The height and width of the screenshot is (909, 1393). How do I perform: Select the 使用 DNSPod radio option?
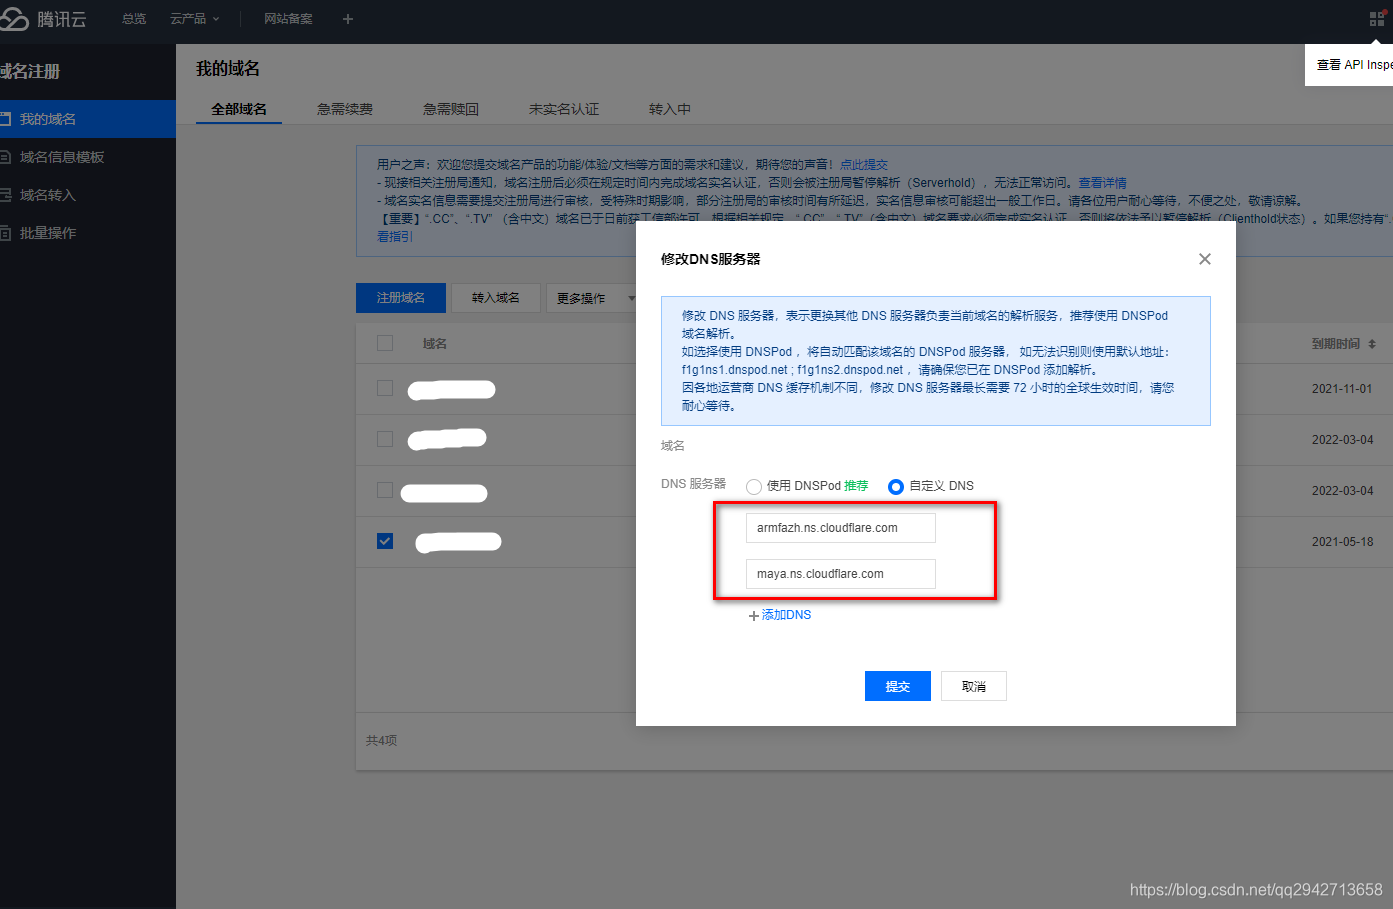754,487
